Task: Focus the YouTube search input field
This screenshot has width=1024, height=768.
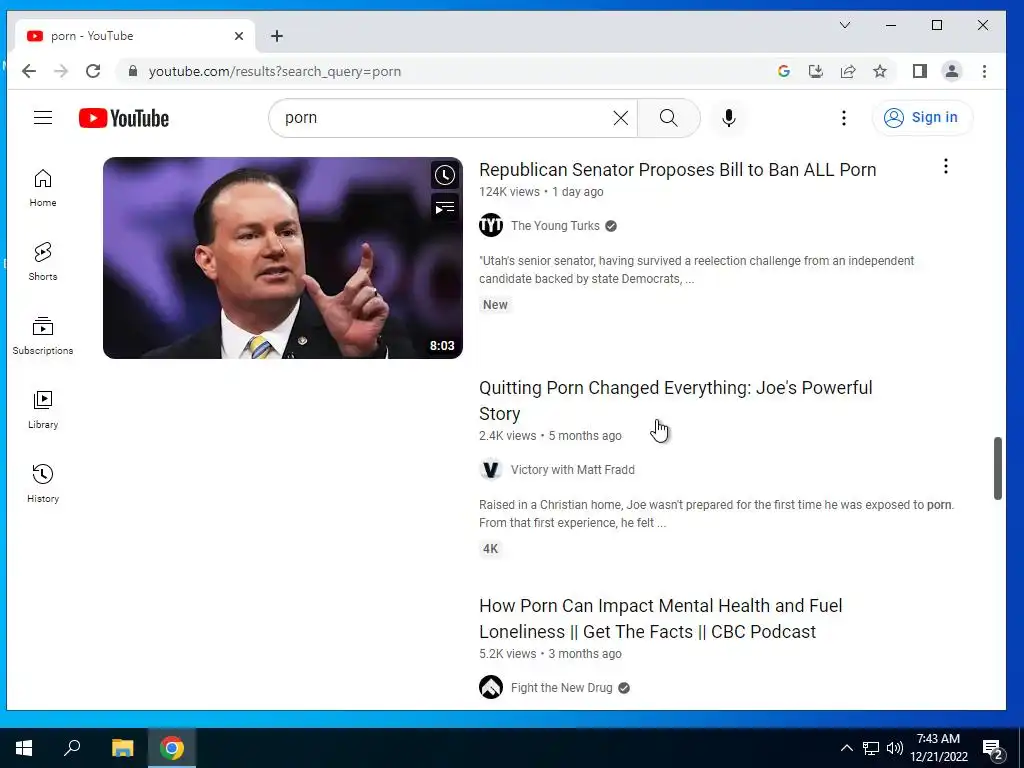Action: point(444,118)
